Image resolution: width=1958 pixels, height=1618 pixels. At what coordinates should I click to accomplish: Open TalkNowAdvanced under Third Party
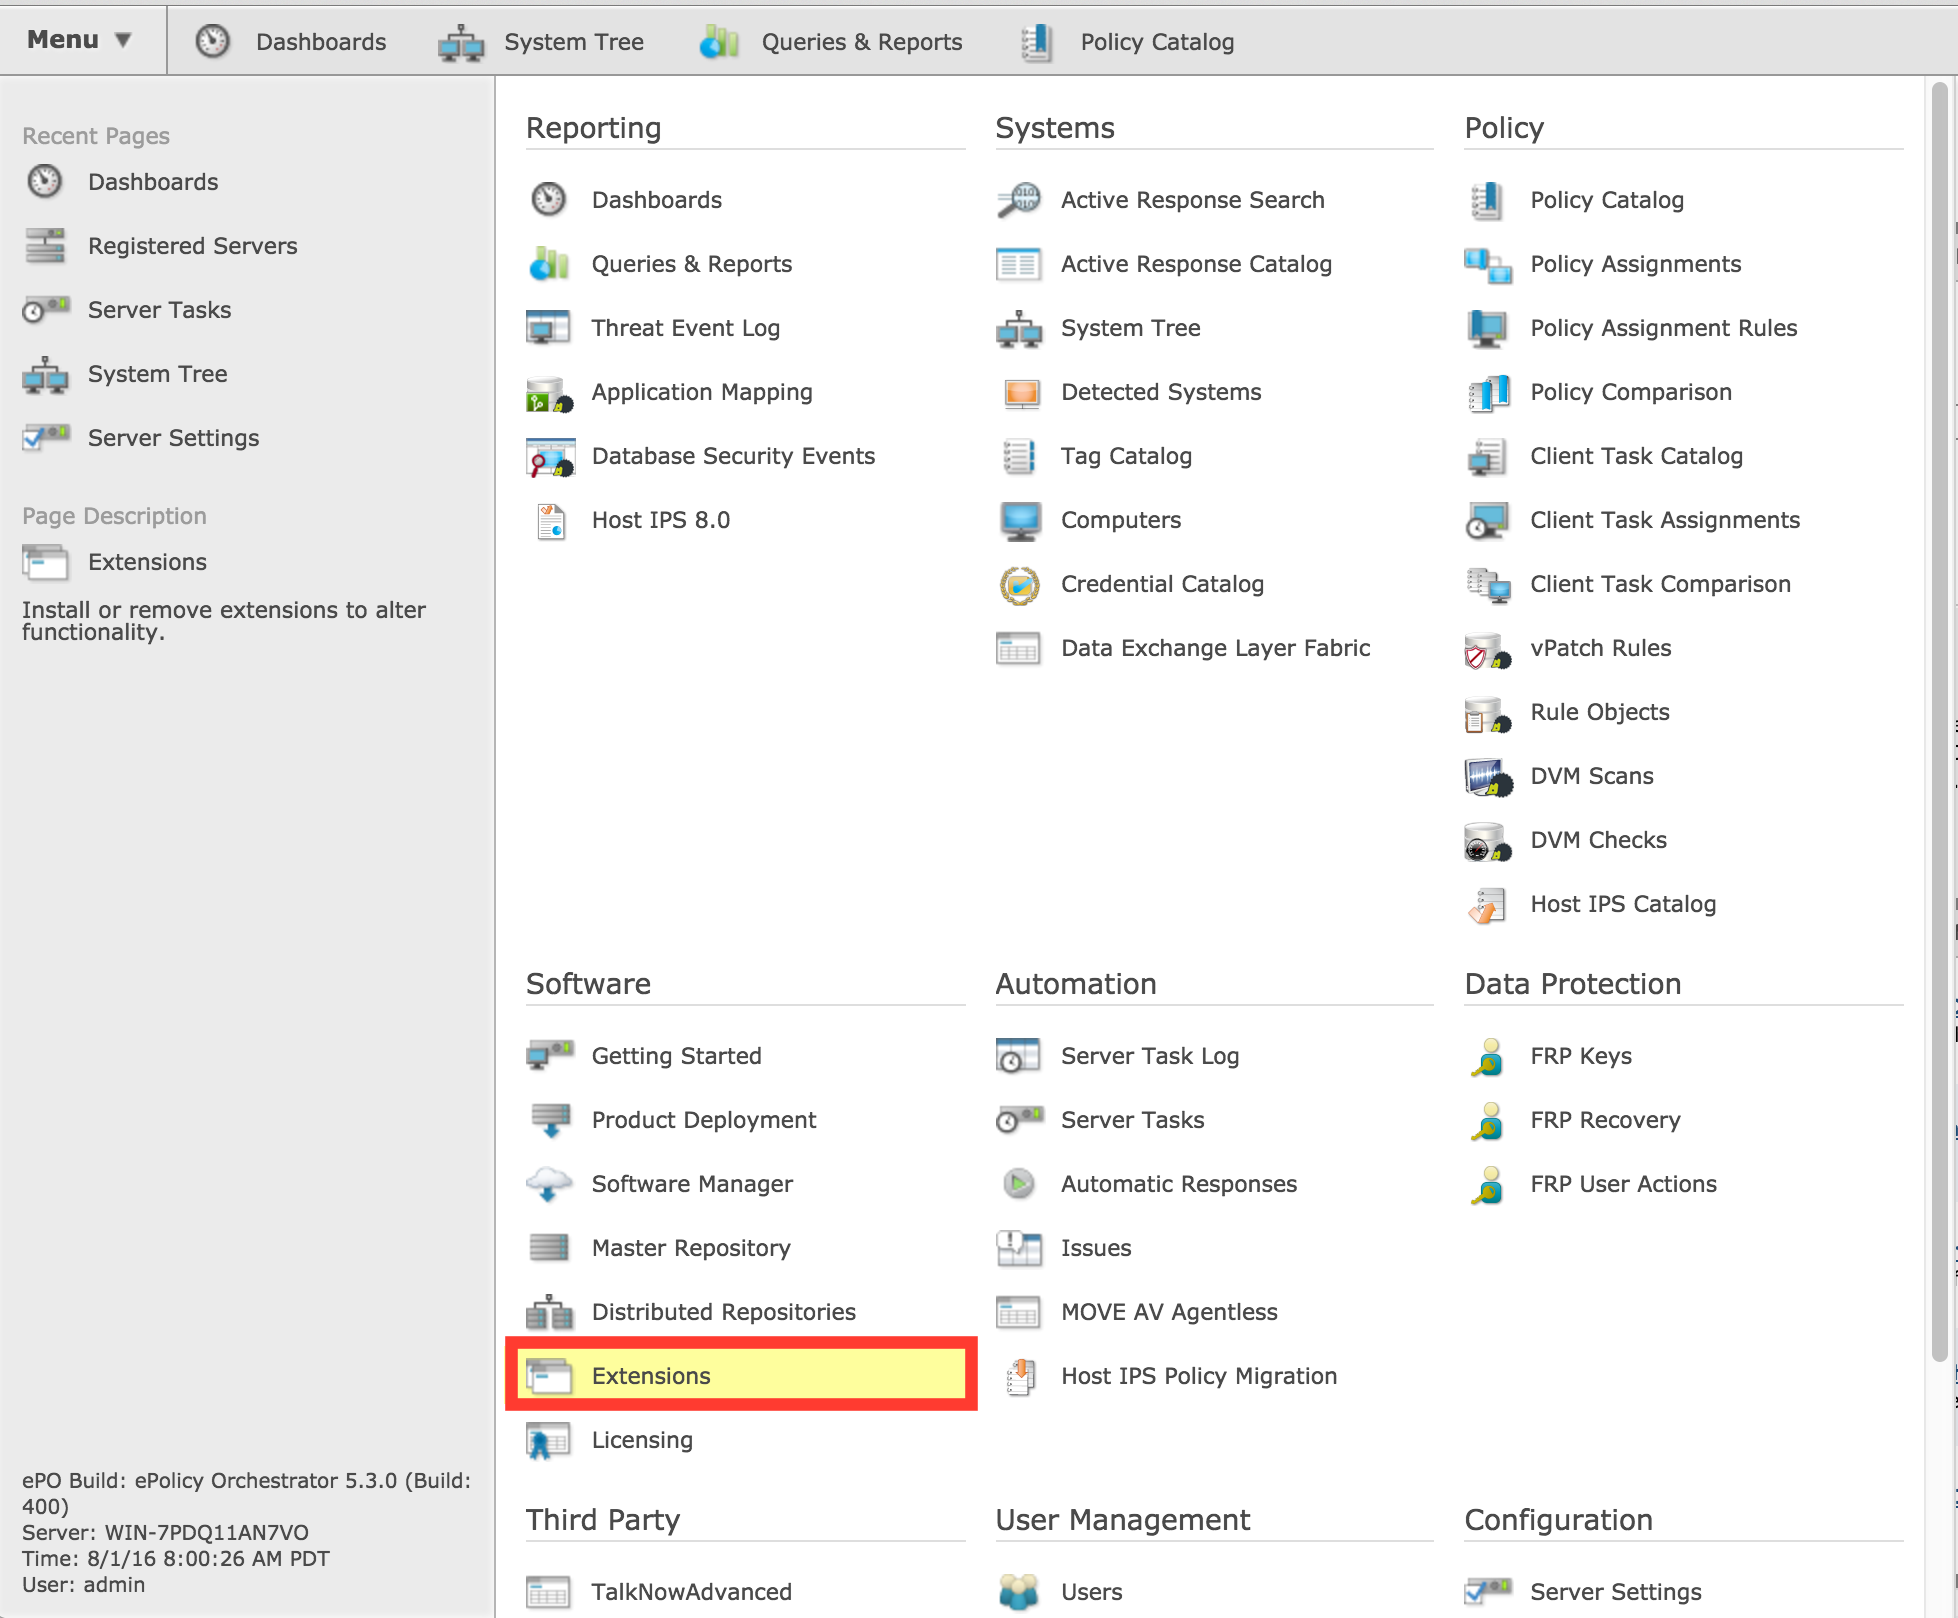[x=660, y=1592]
